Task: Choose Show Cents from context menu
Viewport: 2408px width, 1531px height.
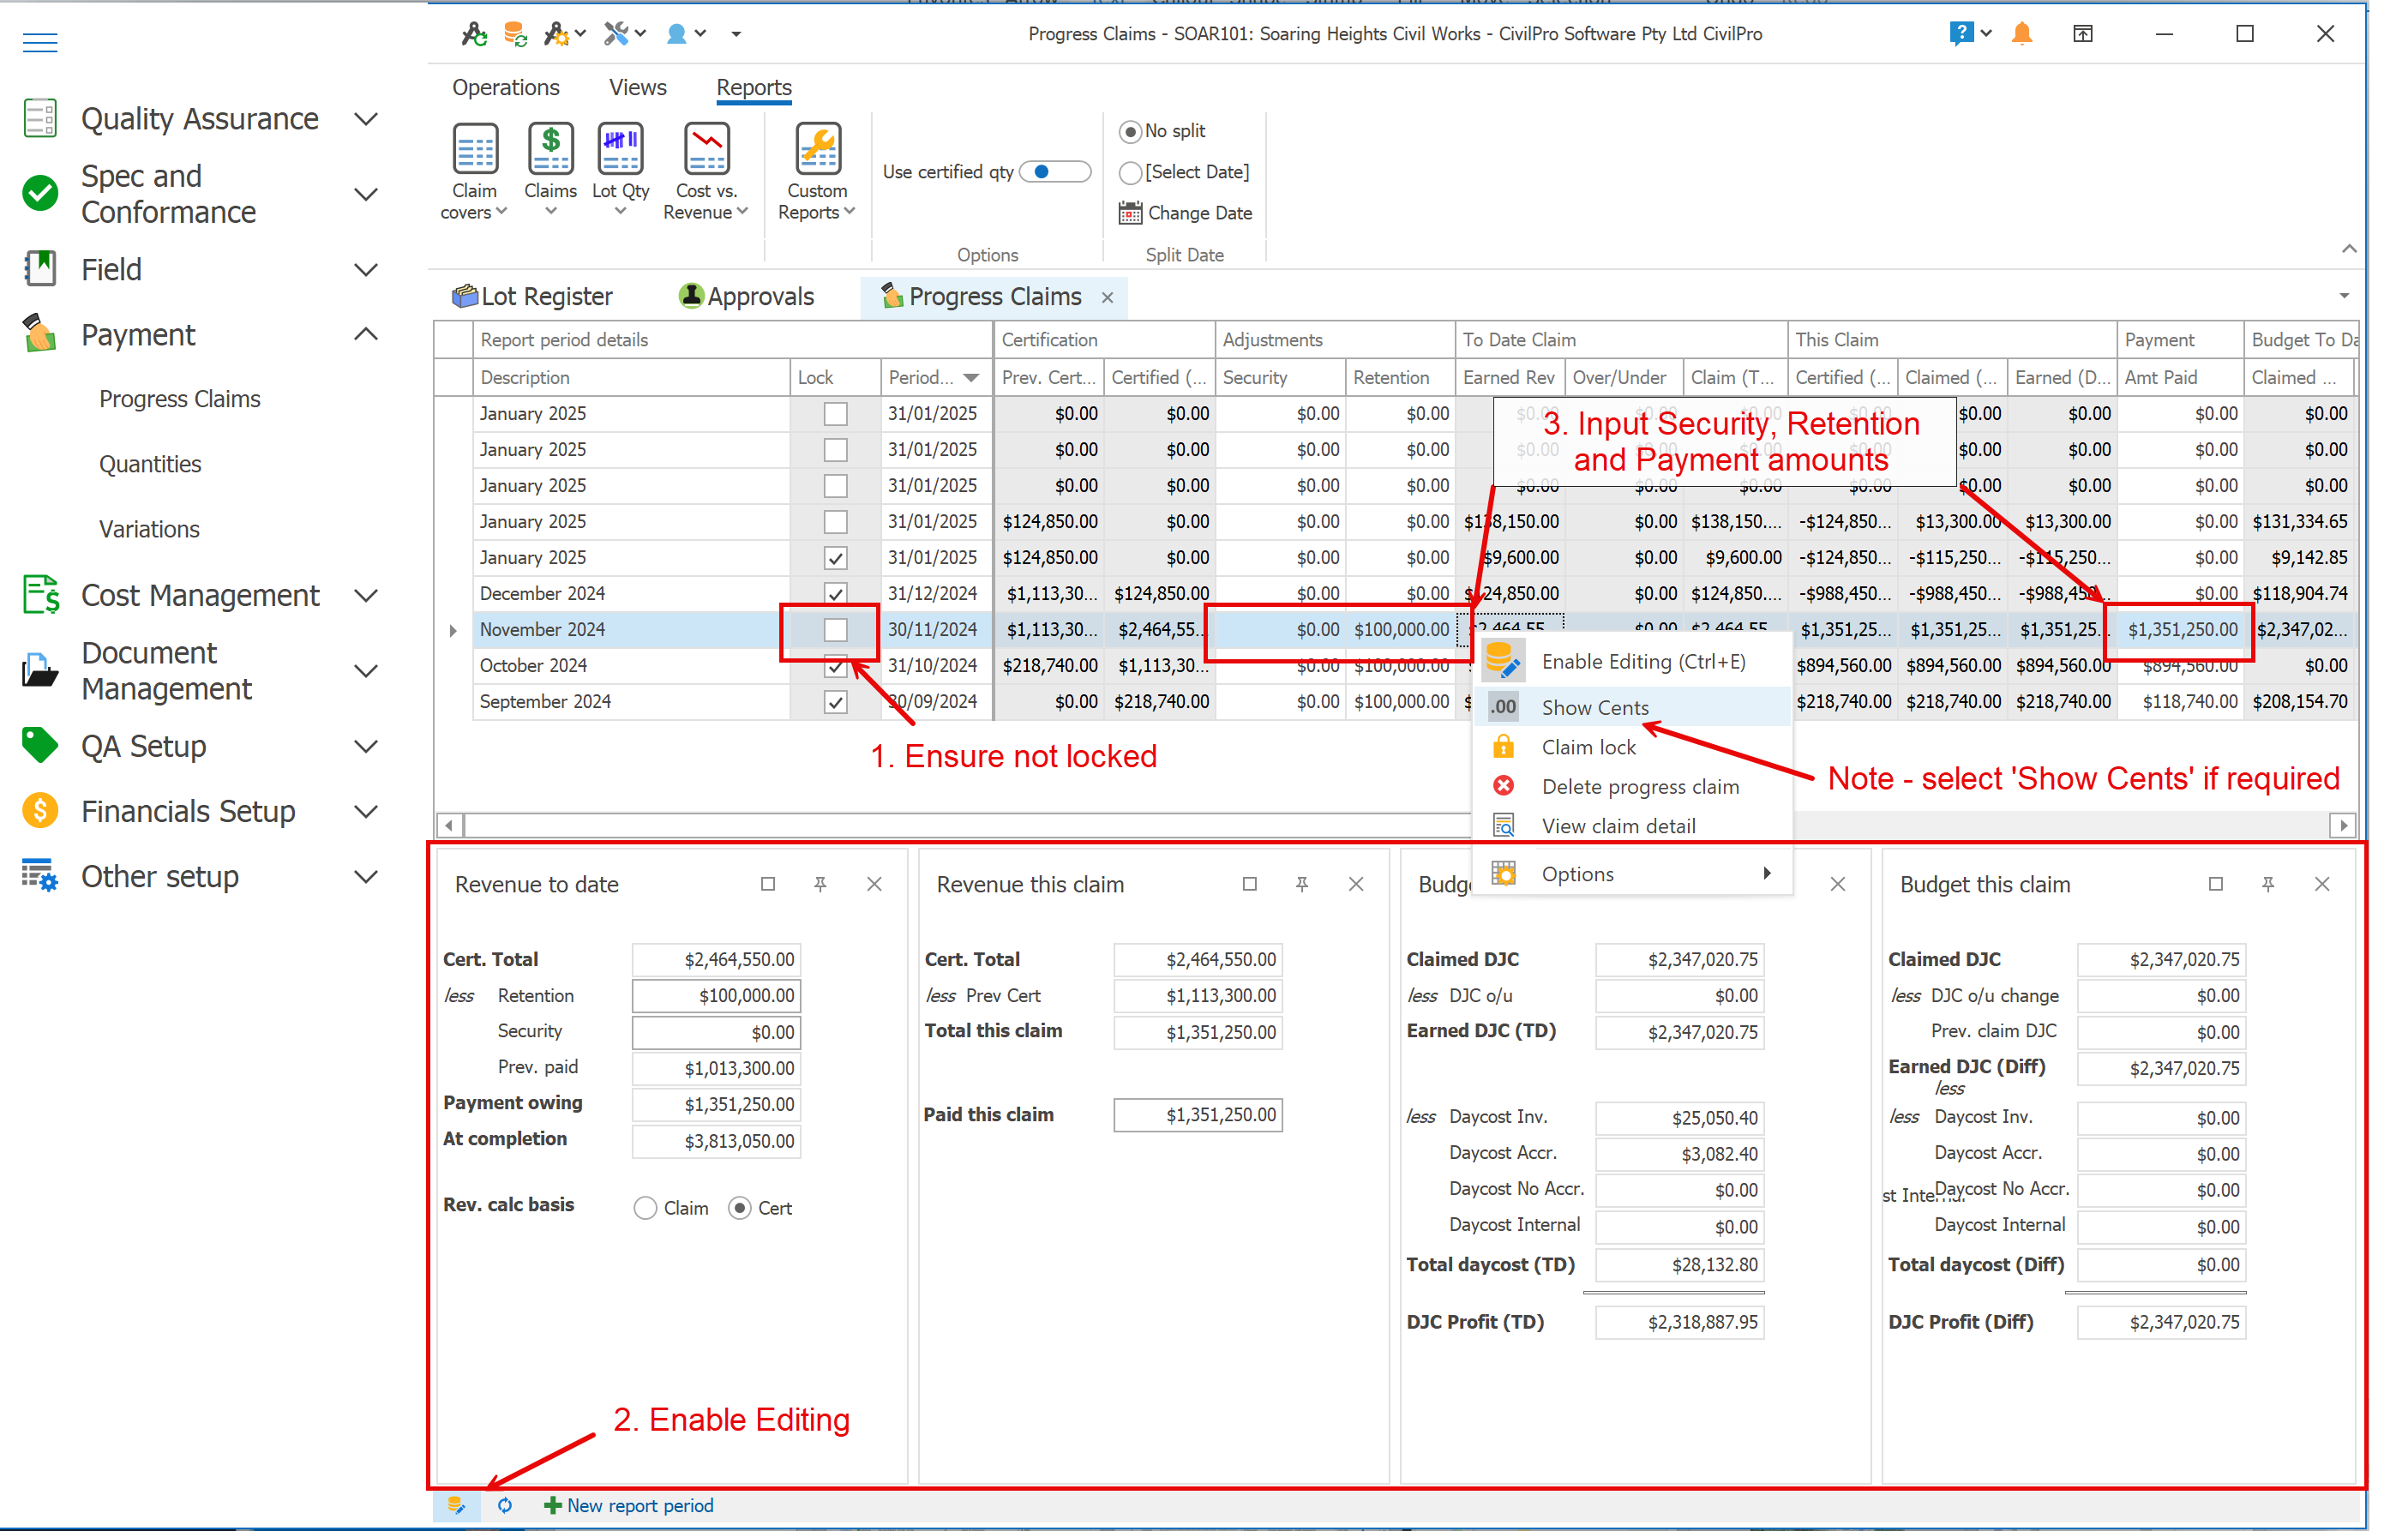Action: [x=1632, y=707]
